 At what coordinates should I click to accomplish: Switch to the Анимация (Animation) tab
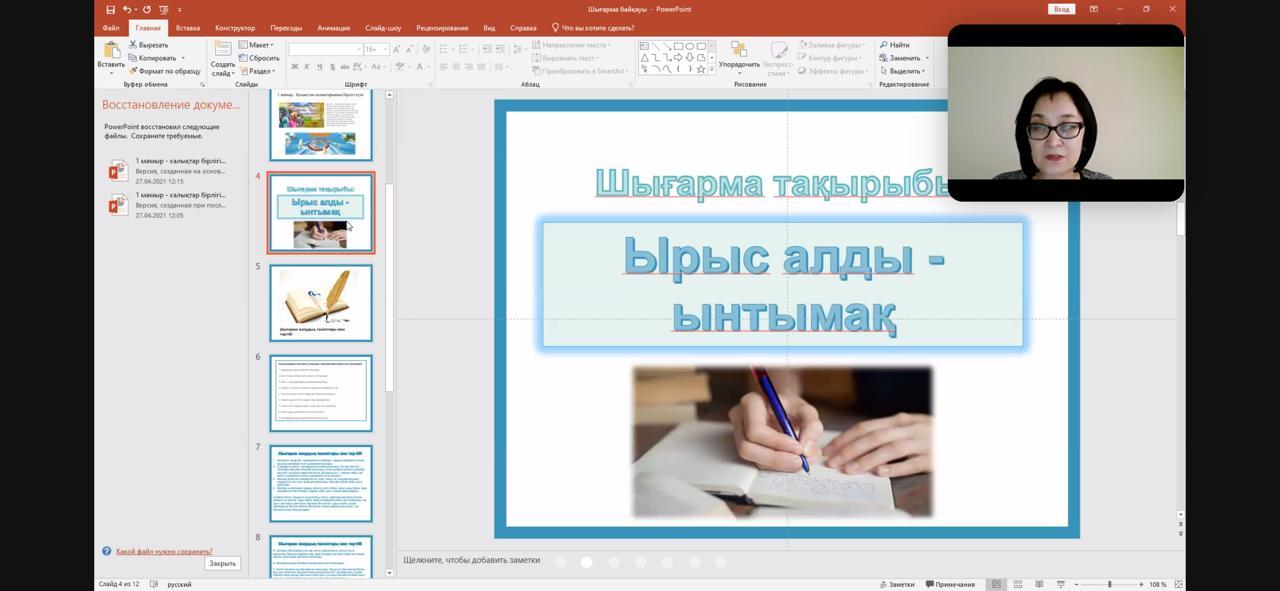pyautogui.click(x=333, y=28)
